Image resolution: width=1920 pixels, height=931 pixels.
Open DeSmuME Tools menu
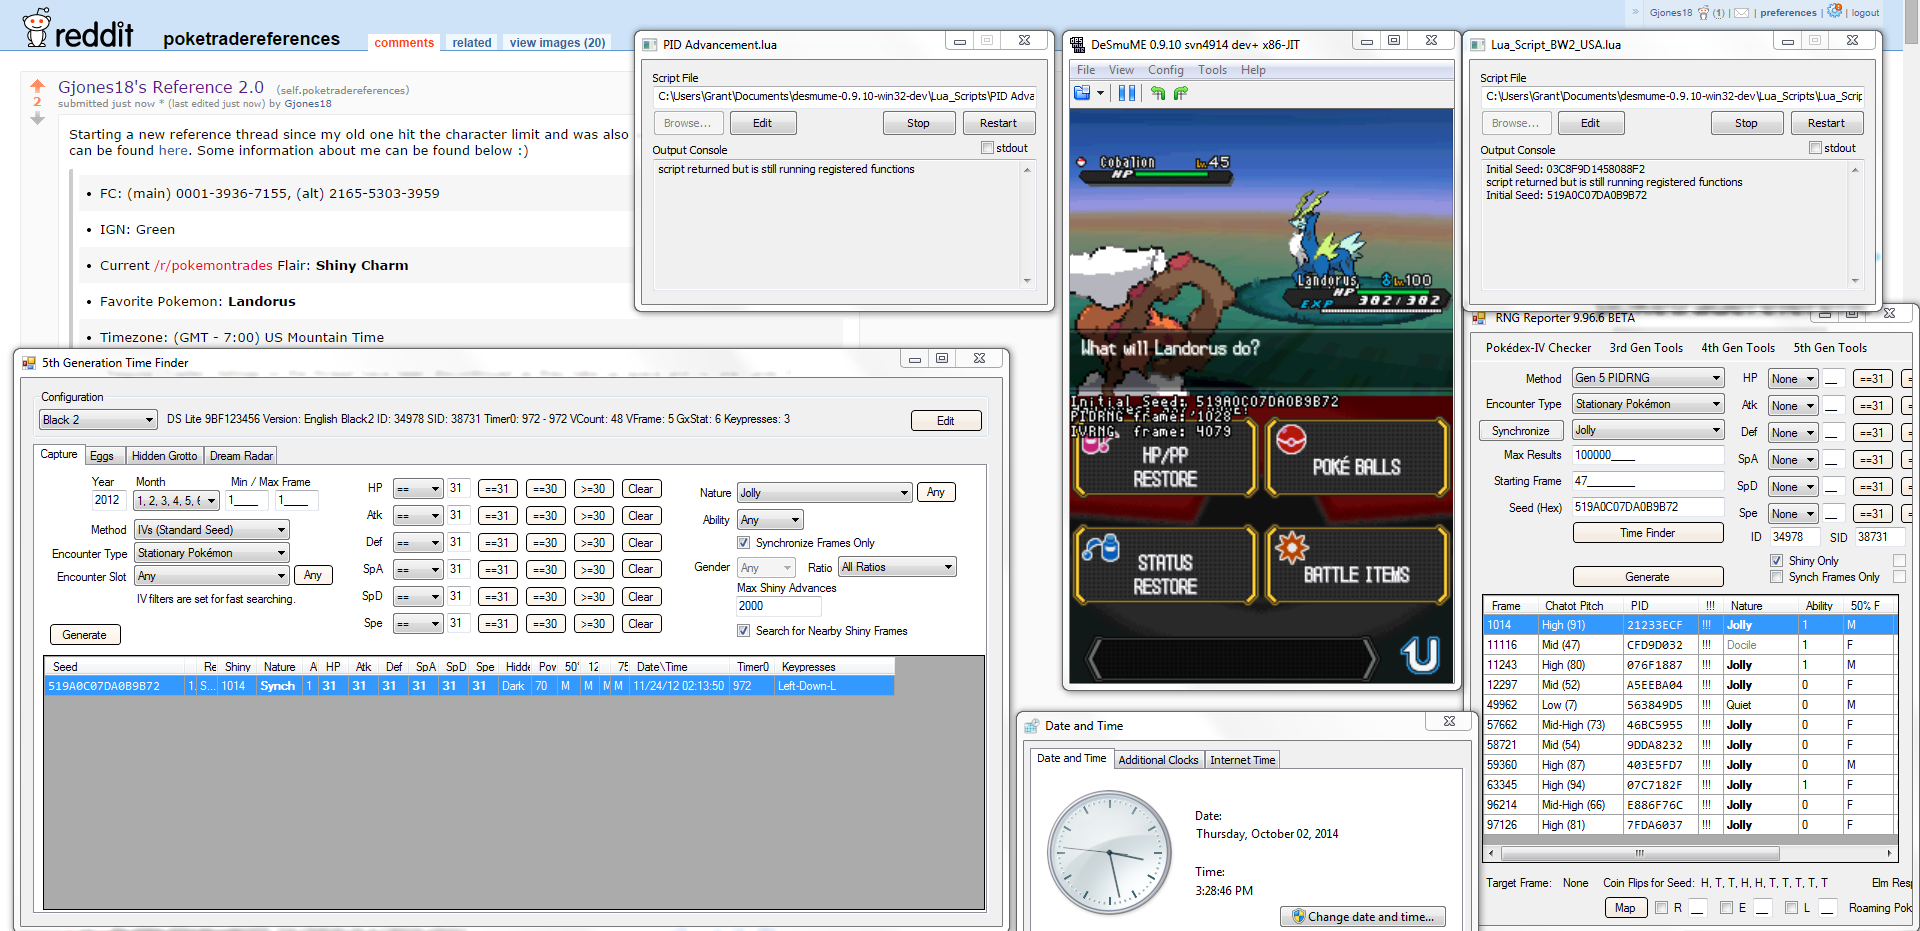[1213, 70]
